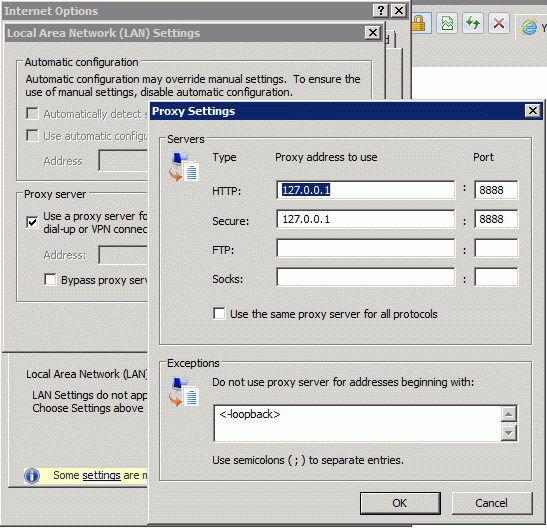Click the Socks port field
This screenshot has width=547, height=530.
coord(496,277)
